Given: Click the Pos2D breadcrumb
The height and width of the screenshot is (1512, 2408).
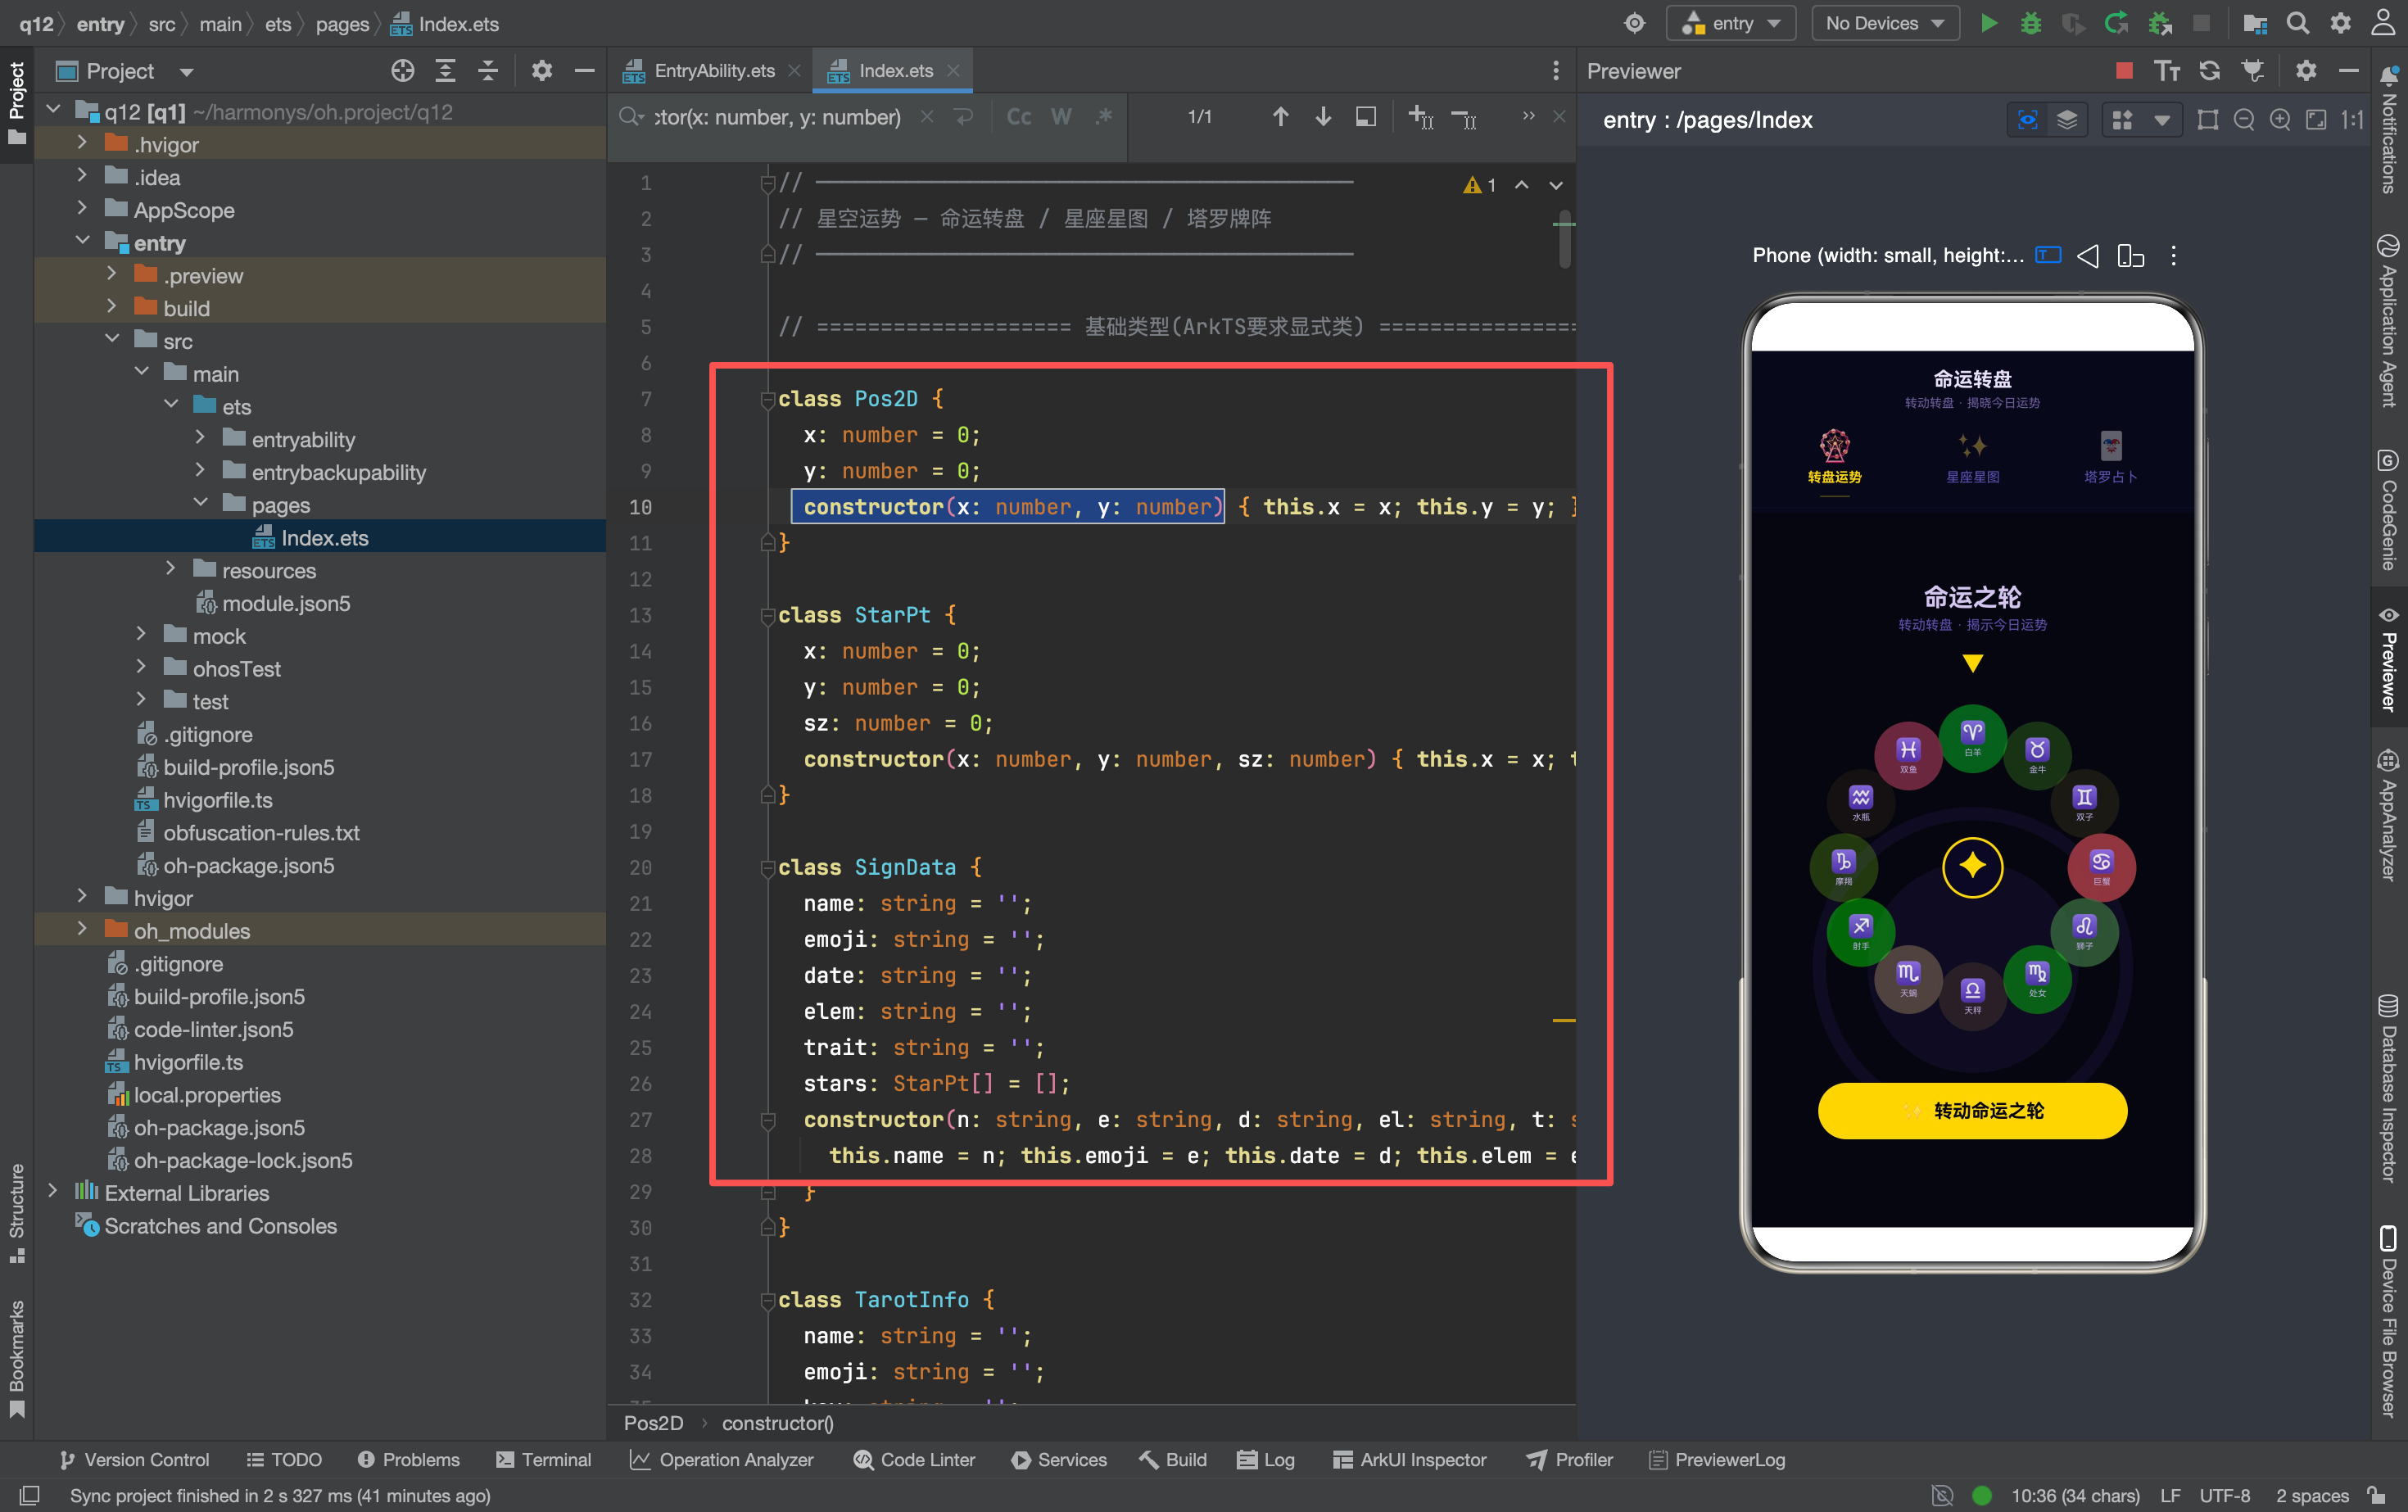Looking at the screenshot, I should click(654, 1423).
